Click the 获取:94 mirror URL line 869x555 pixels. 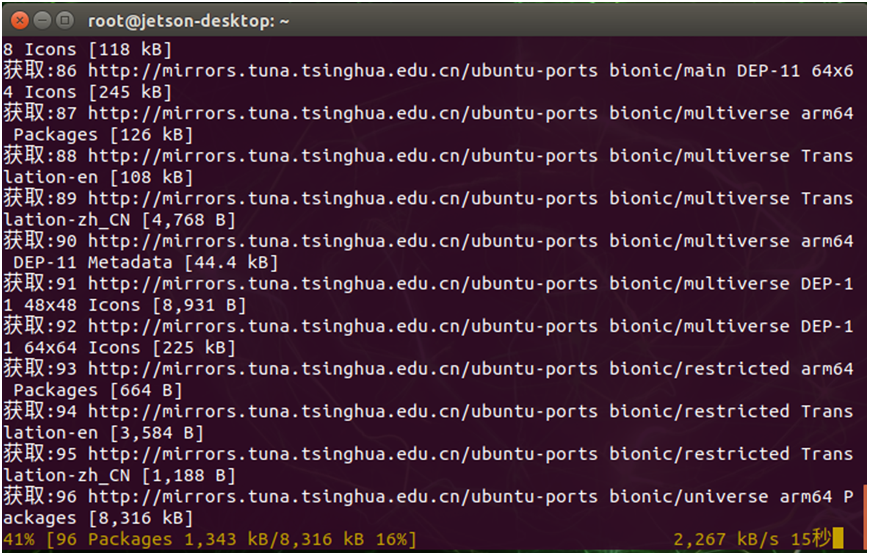coord(428,411)
